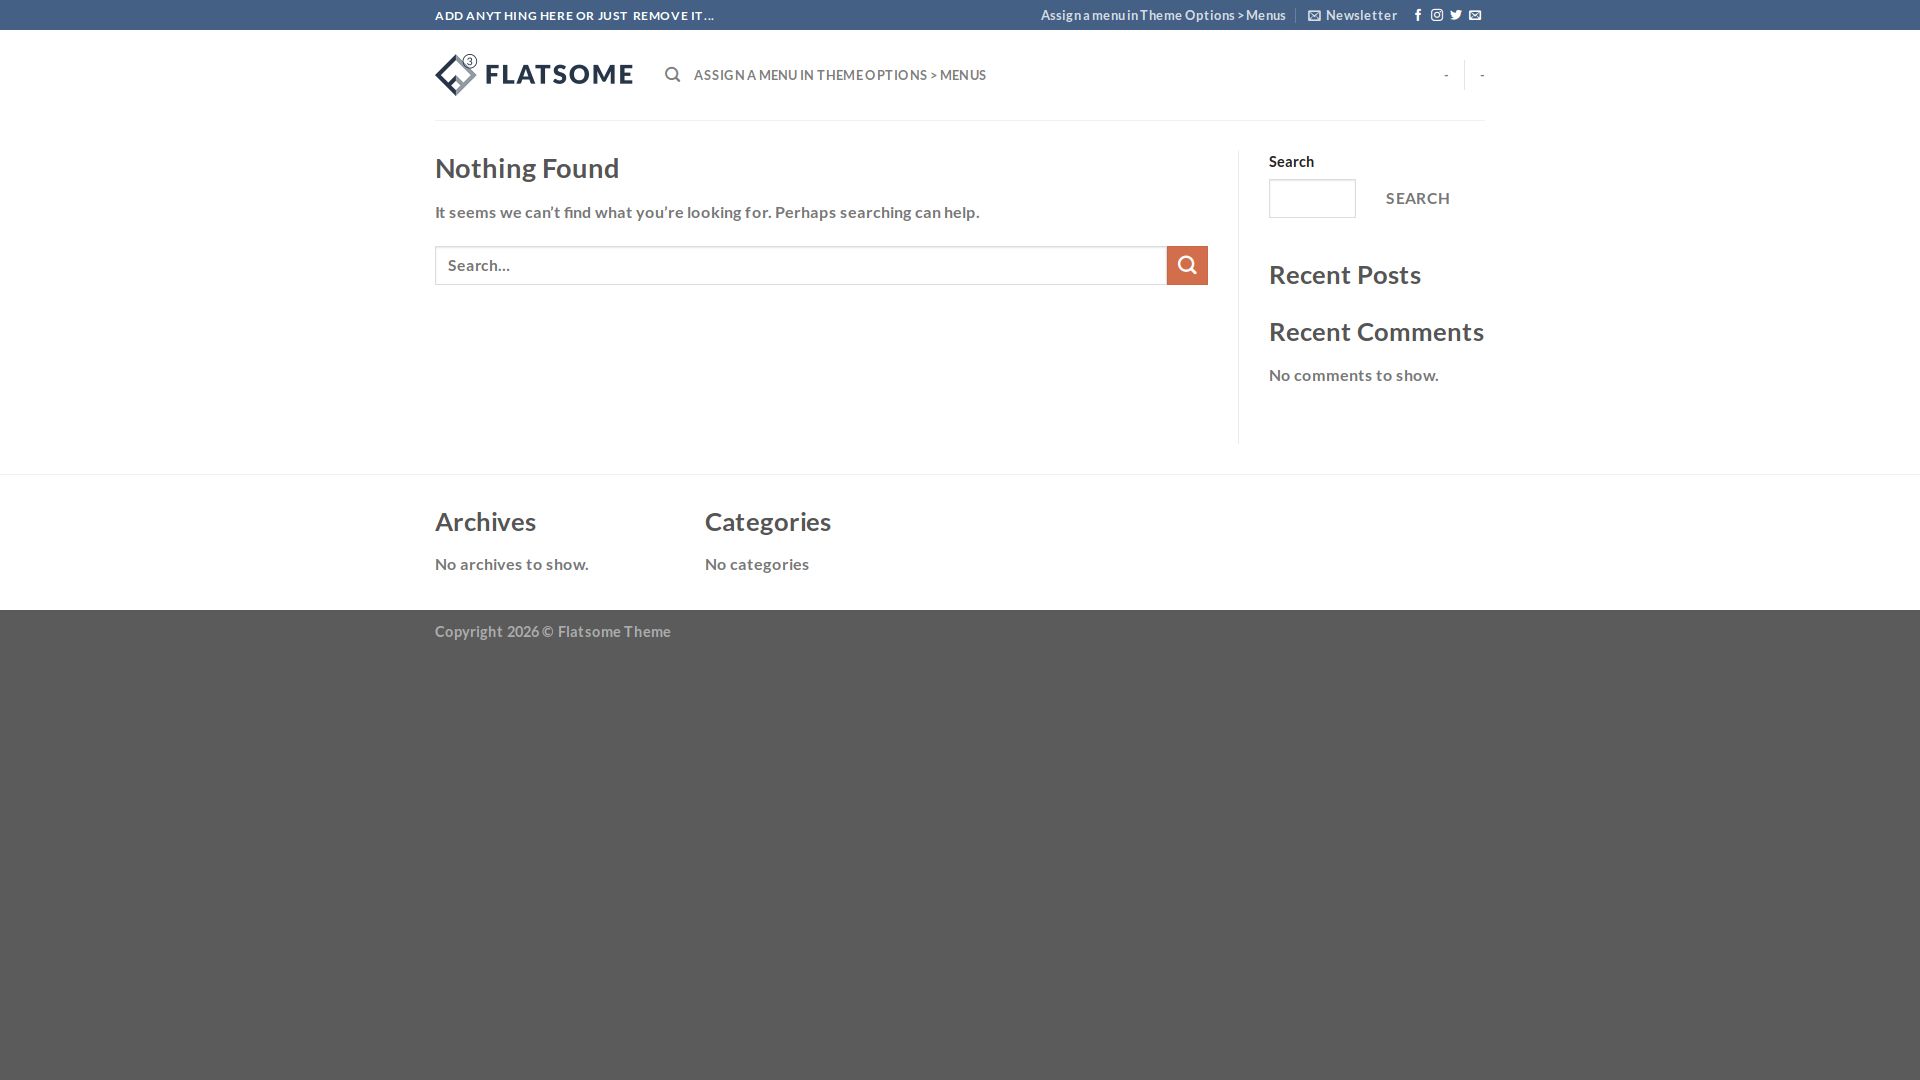
Task: Click 'Assign a menu in Theme Options > Menus' top bar link
Action: click(x=1163, y=15)
